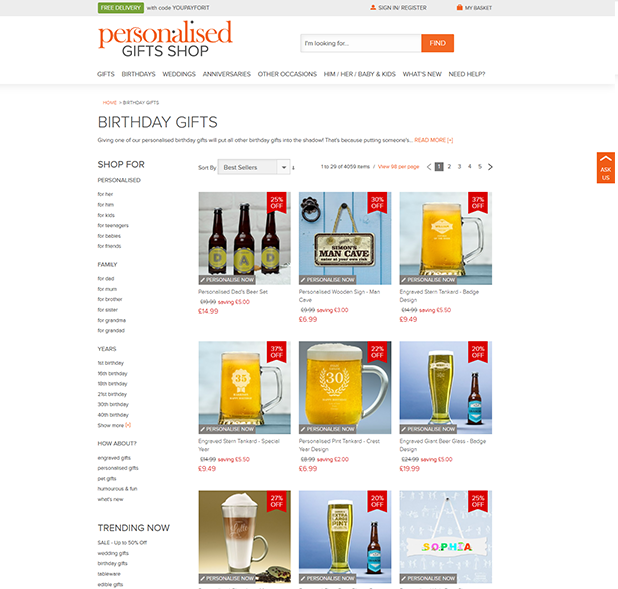Click the Personalised Gifts Shop logo

[165, 39]
